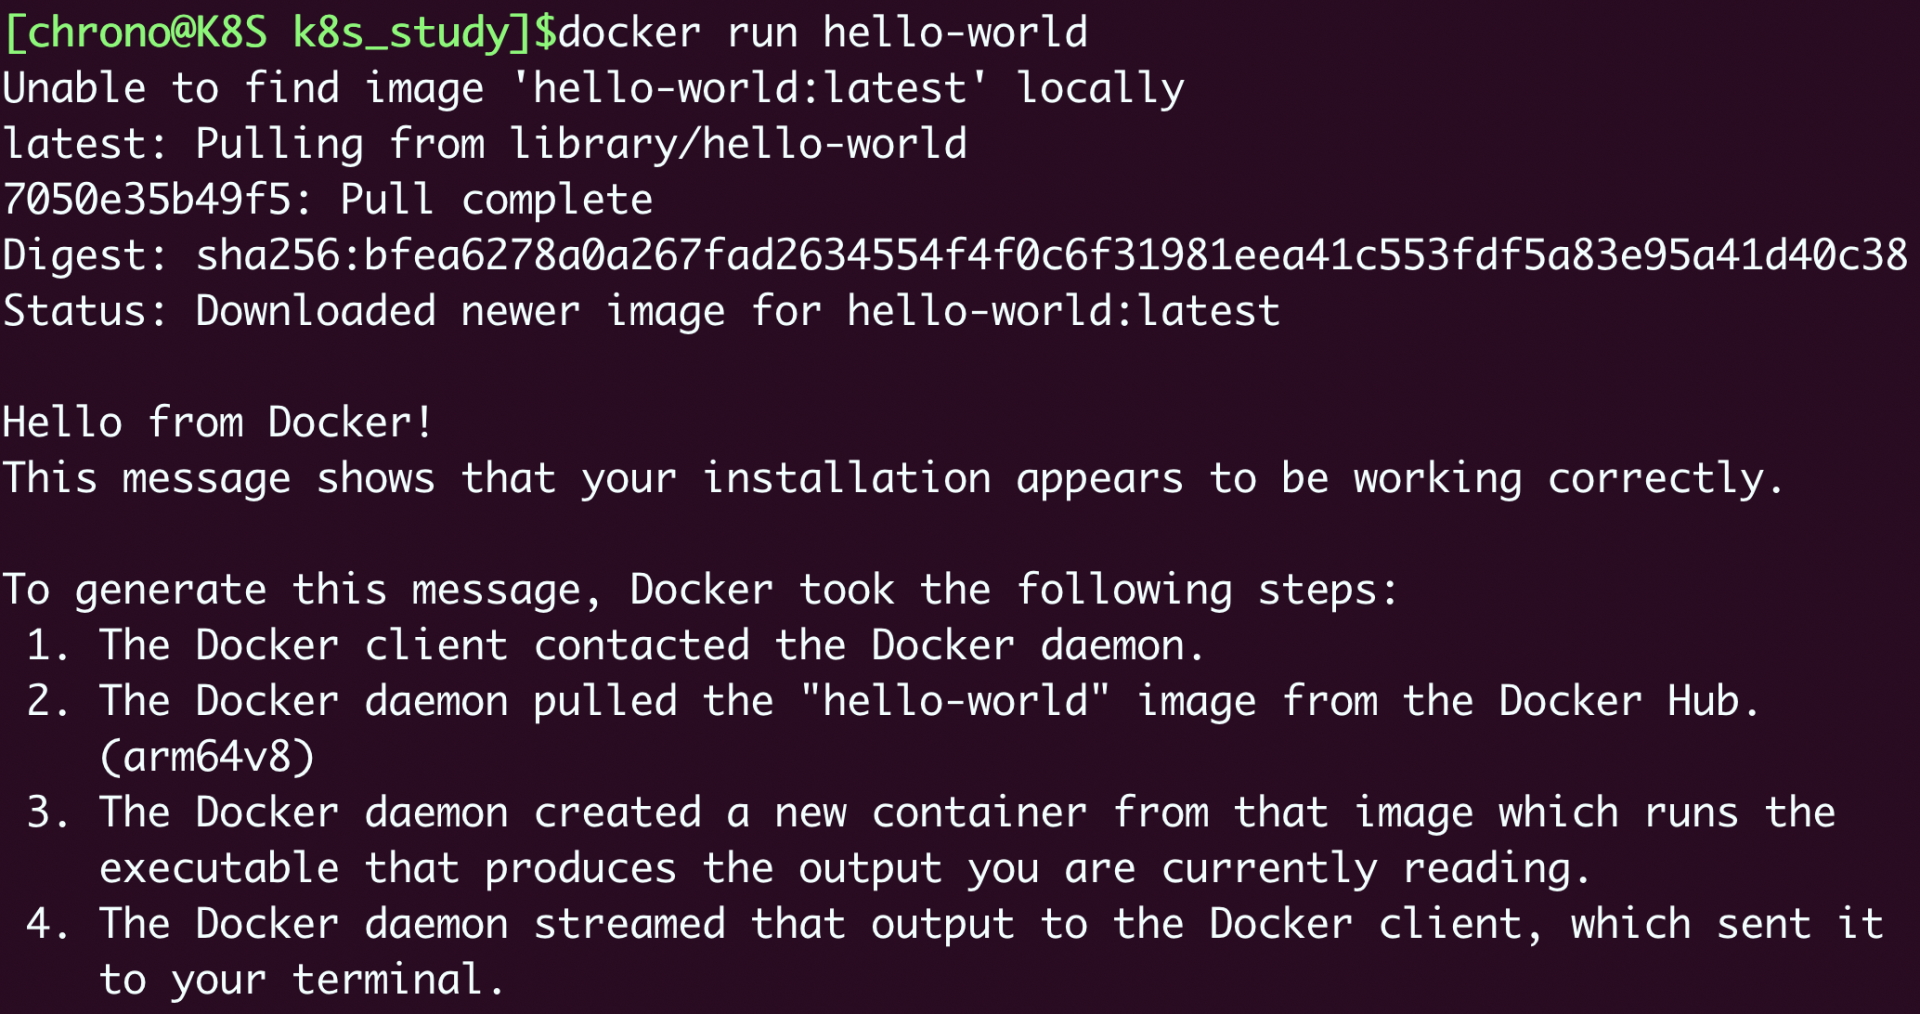Screen dimensions: 1920x1014
Task: Click the 'Unable to find image' line
Action: click(594, 89)
